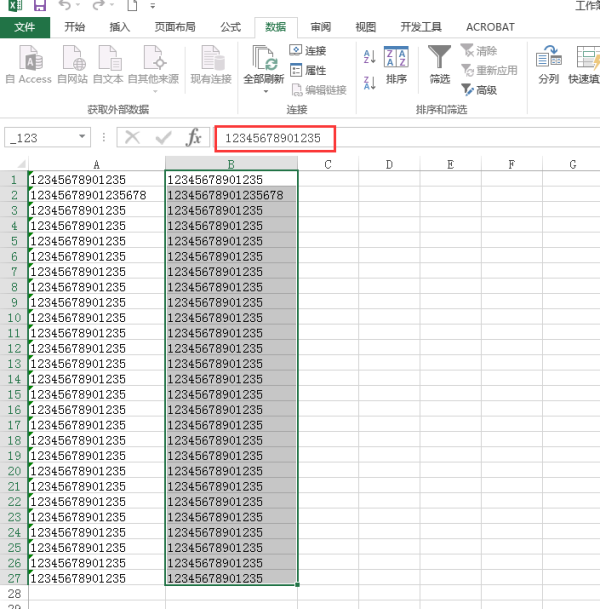Click Properties (属性) in Connections group

pyautogui.click(x=309, y=70)
